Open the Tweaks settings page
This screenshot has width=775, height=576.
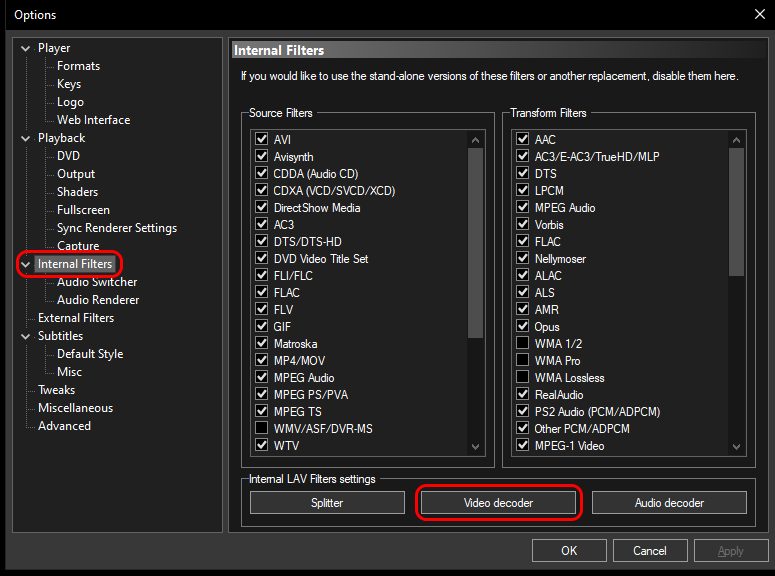[56, 390]
